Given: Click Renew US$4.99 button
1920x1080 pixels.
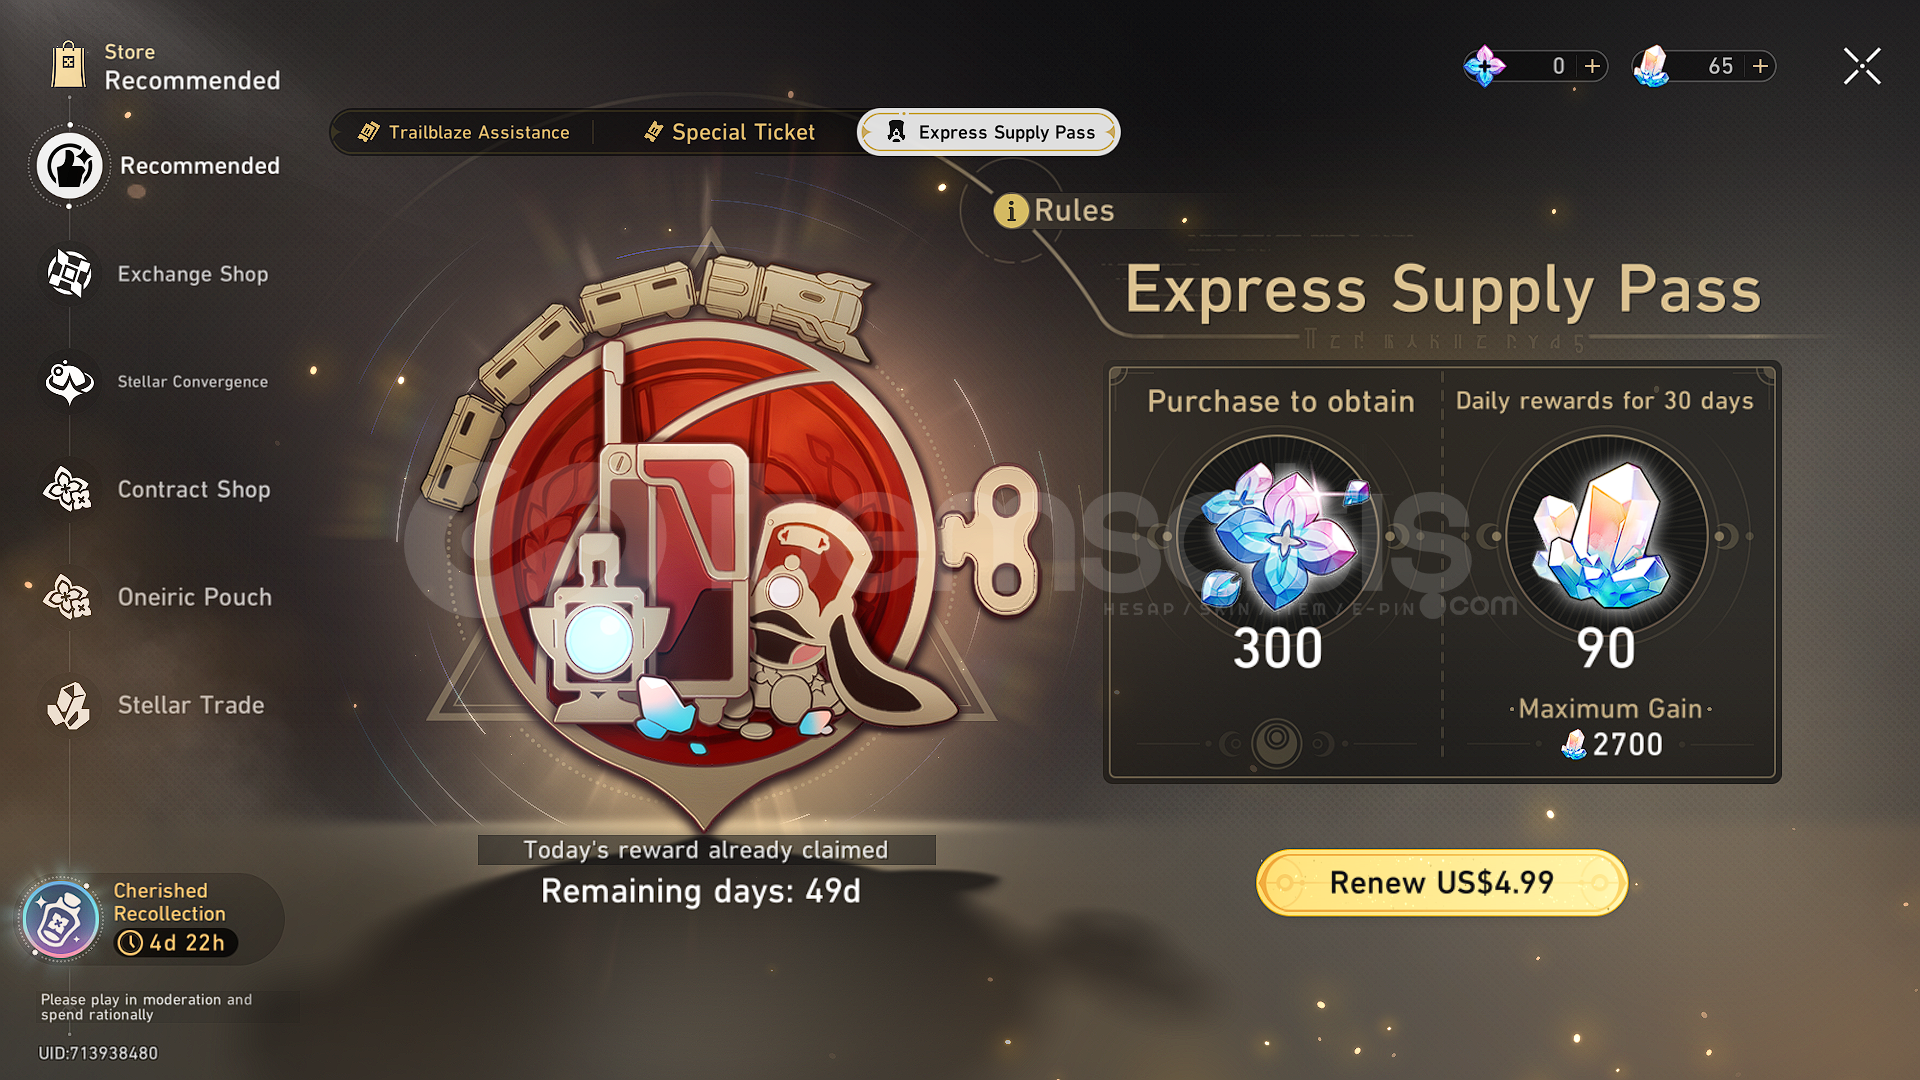Looking at the screenshot, I should click(1441, 882).
